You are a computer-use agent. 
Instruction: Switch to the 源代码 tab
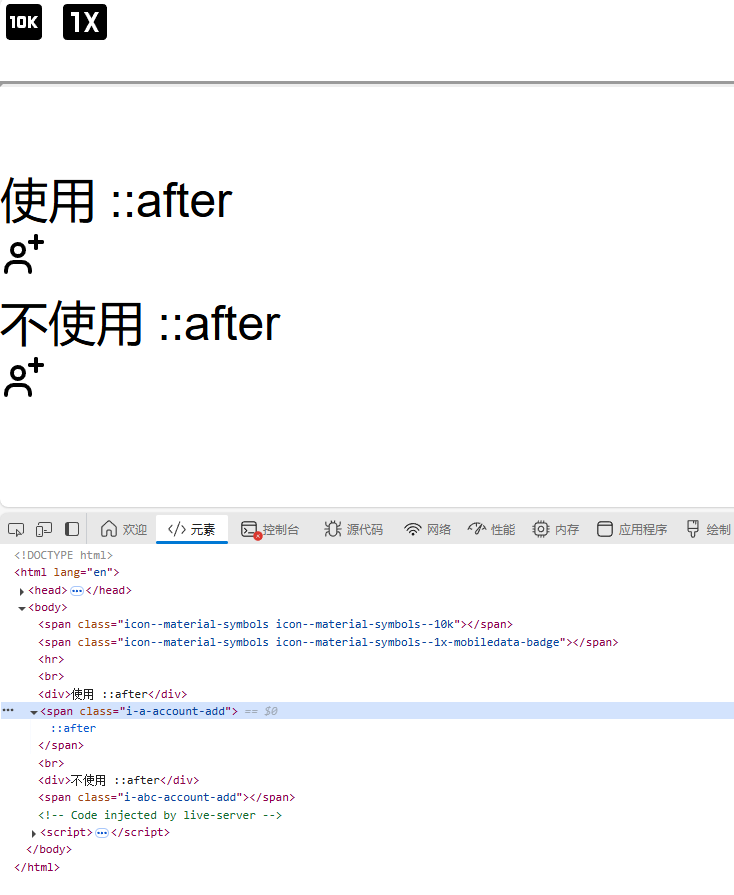click(353, 530)
